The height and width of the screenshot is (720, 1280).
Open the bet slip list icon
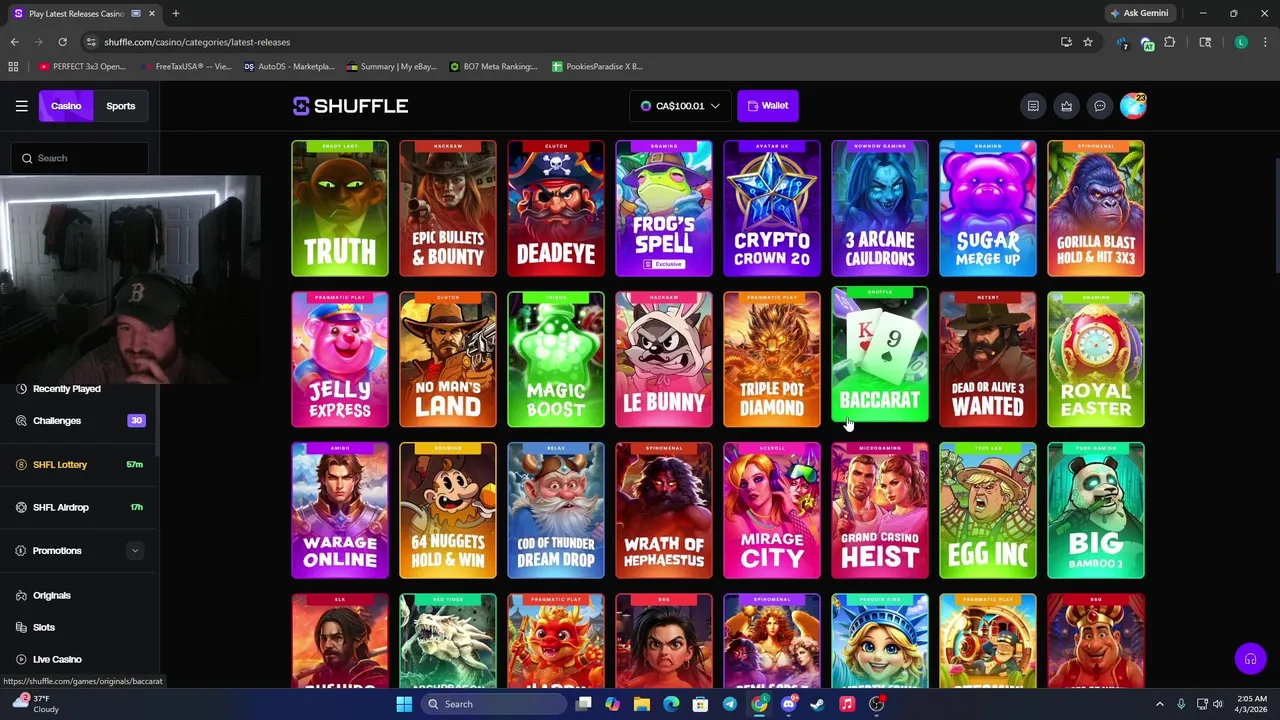click(1033, 106)
